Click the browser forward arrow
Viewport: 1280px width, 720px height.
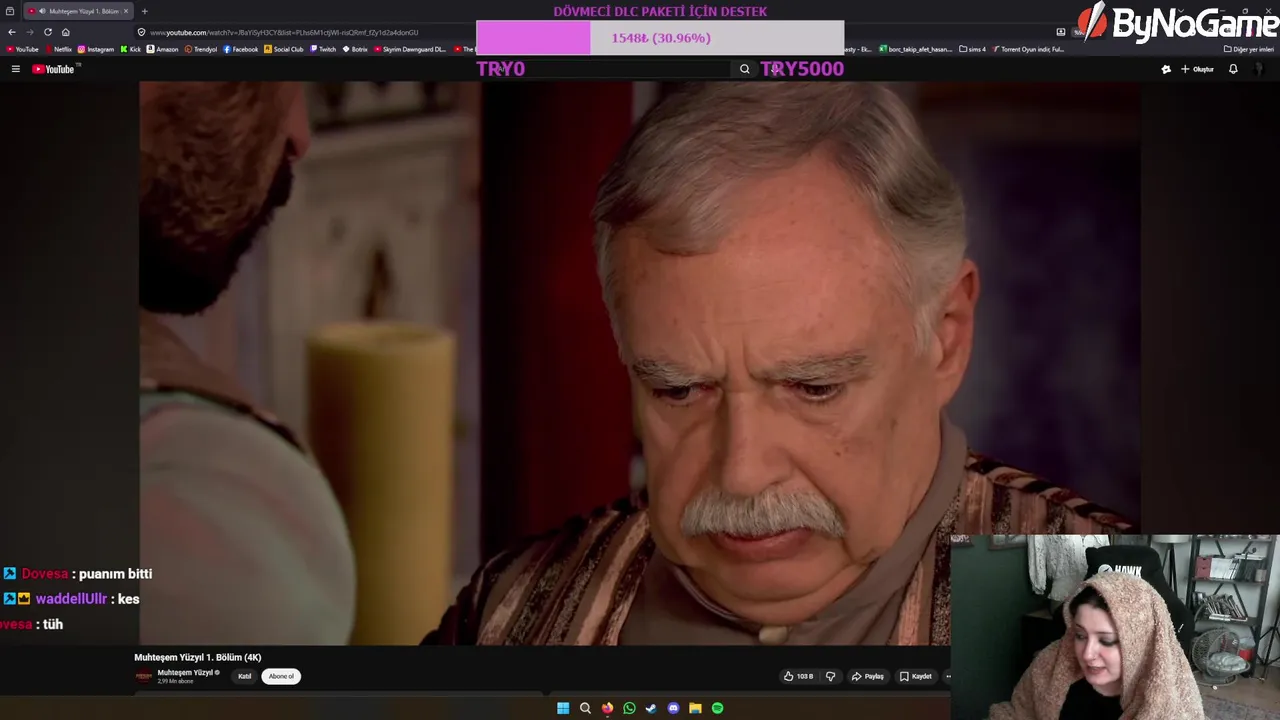(30, 32)
